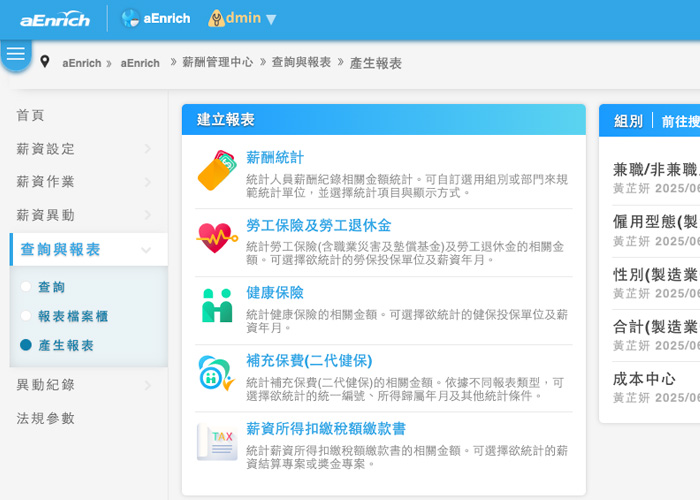Click the 薪酬統計 description text
Viewport: 700px width, 500px height.
[x=407, y=186]
